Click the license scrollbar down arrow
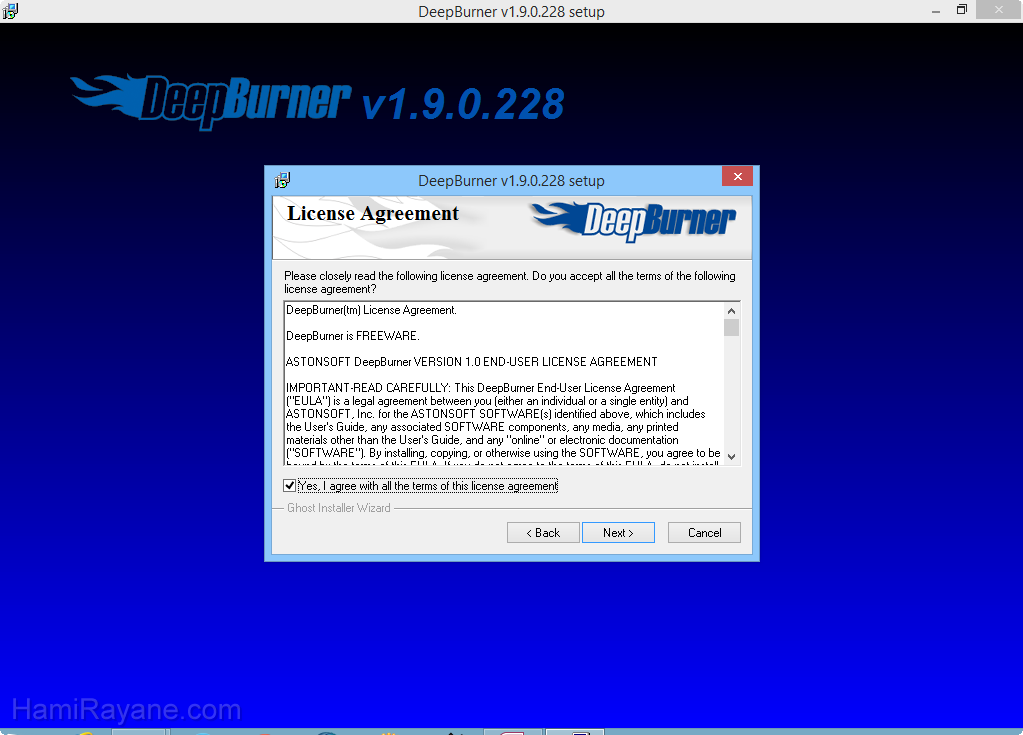This screenshot has width=1023, height=735. pos(731,457)
